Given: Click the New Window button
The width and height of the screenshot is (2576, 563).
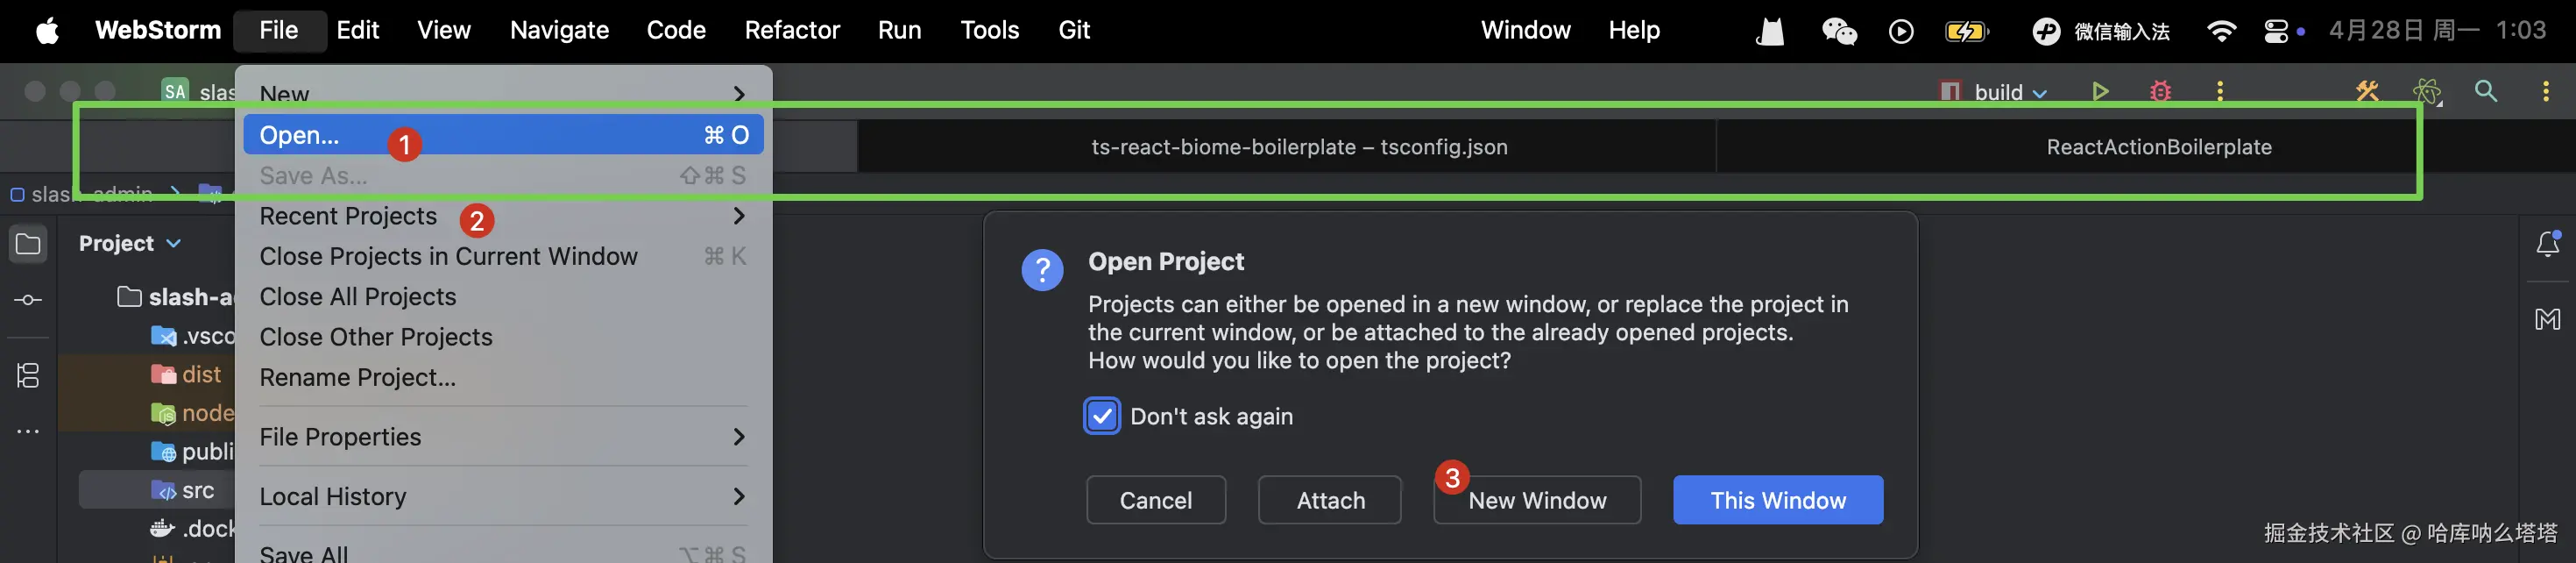Looking at the screenshot, I should point(1537,500).
